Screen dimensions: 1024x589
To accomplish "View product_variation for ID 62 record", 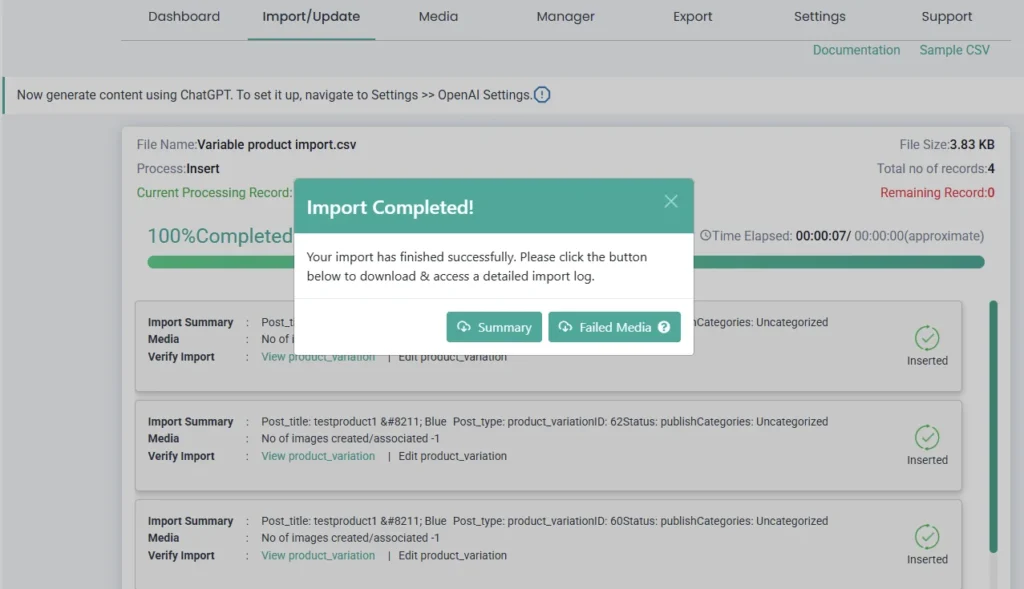I will (x=318, y=456).
